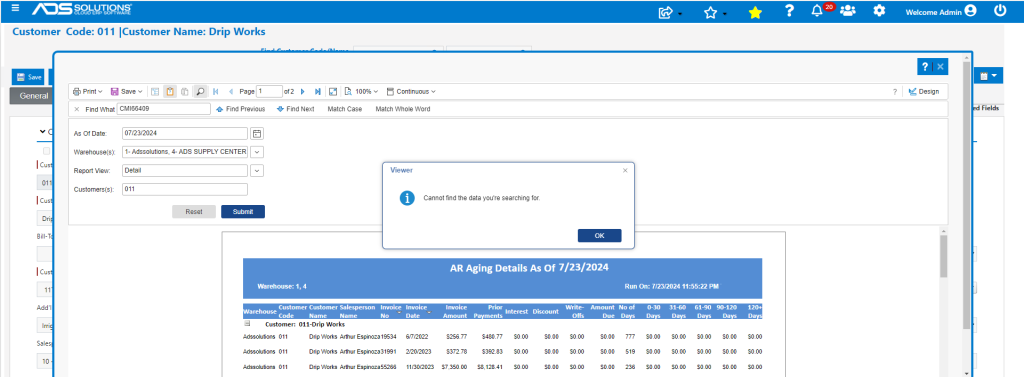The height and width of the screenshot is (377, 1024).
Task: Switch to the General tab
Action: tap(34, 95)
